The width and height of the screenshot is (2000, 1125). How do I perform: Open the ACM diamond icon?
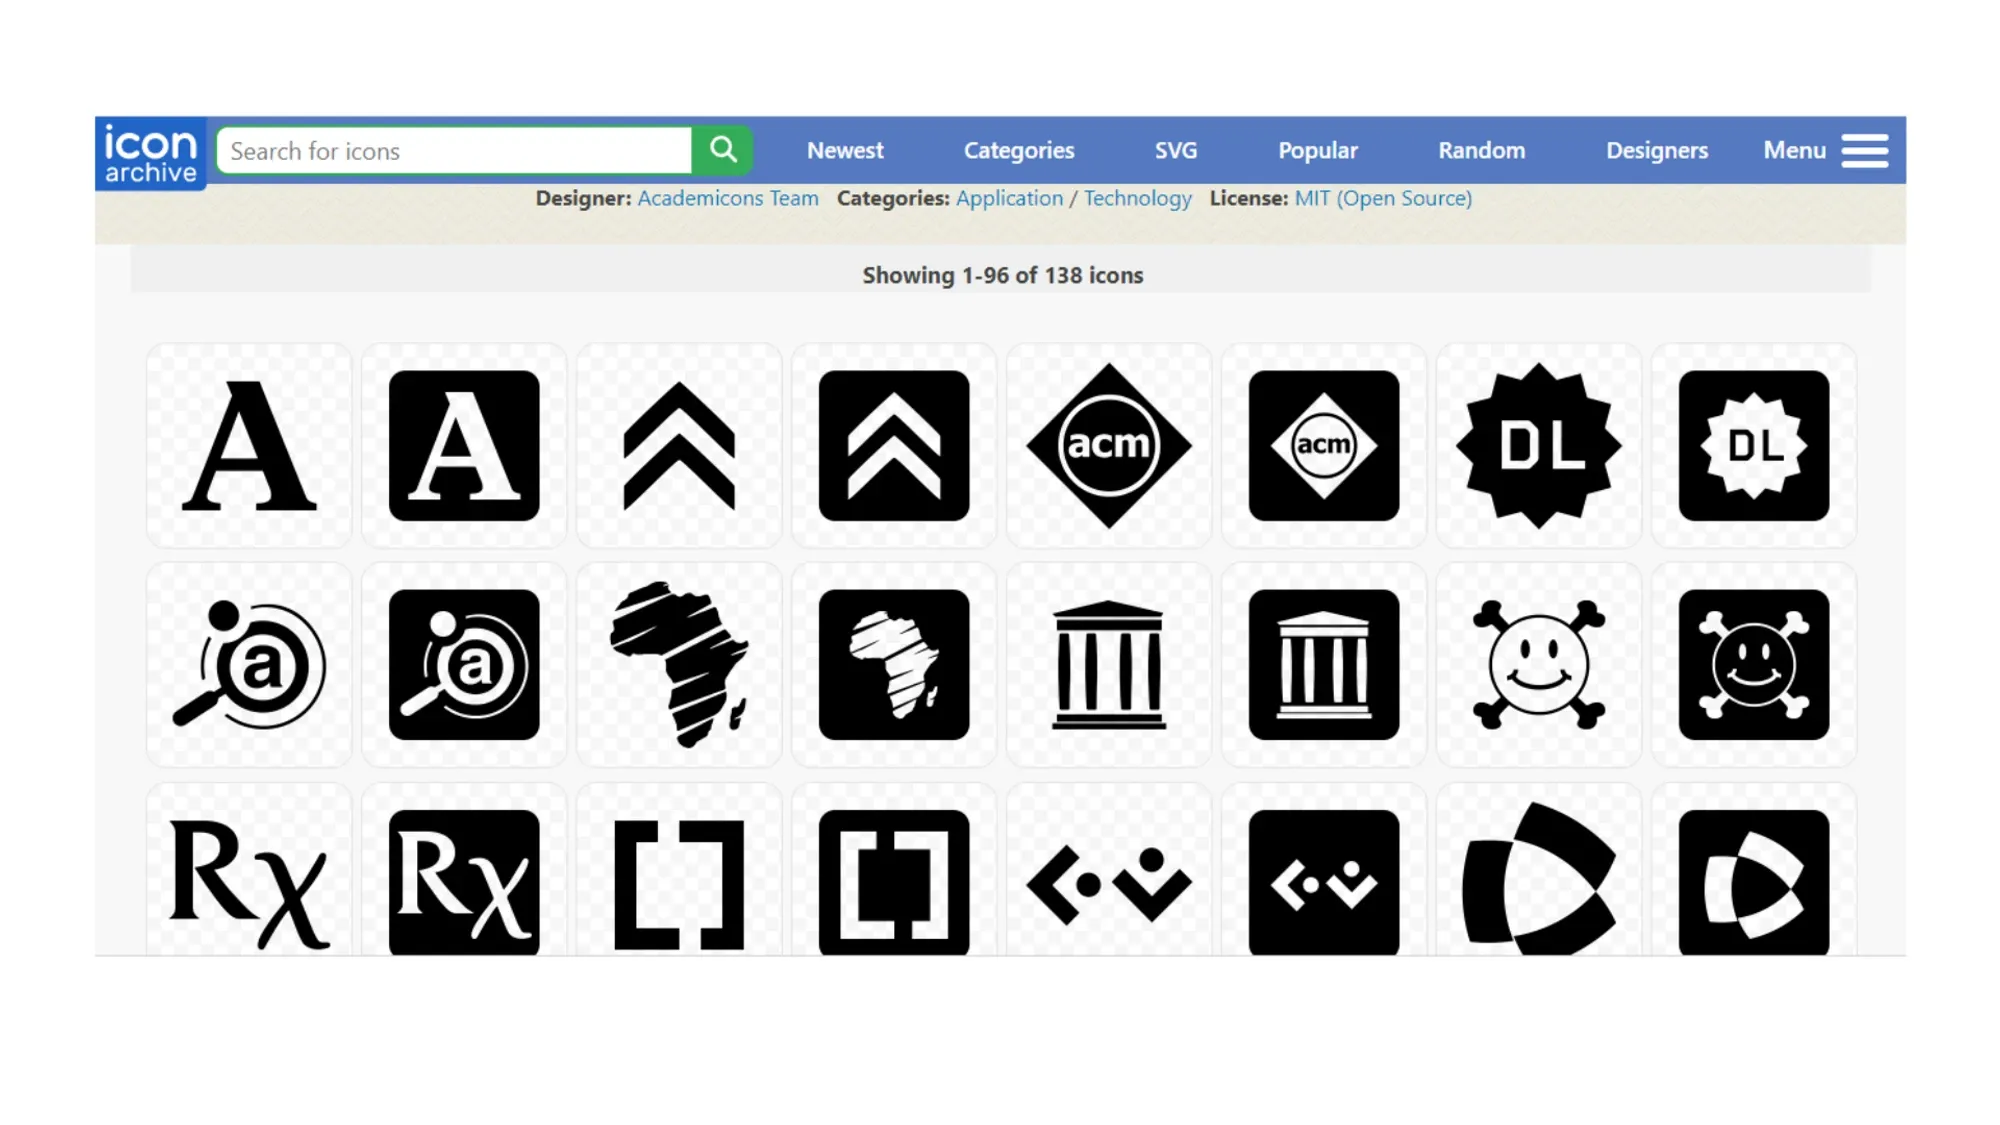pyautogui.click(x=1109, y=446)
